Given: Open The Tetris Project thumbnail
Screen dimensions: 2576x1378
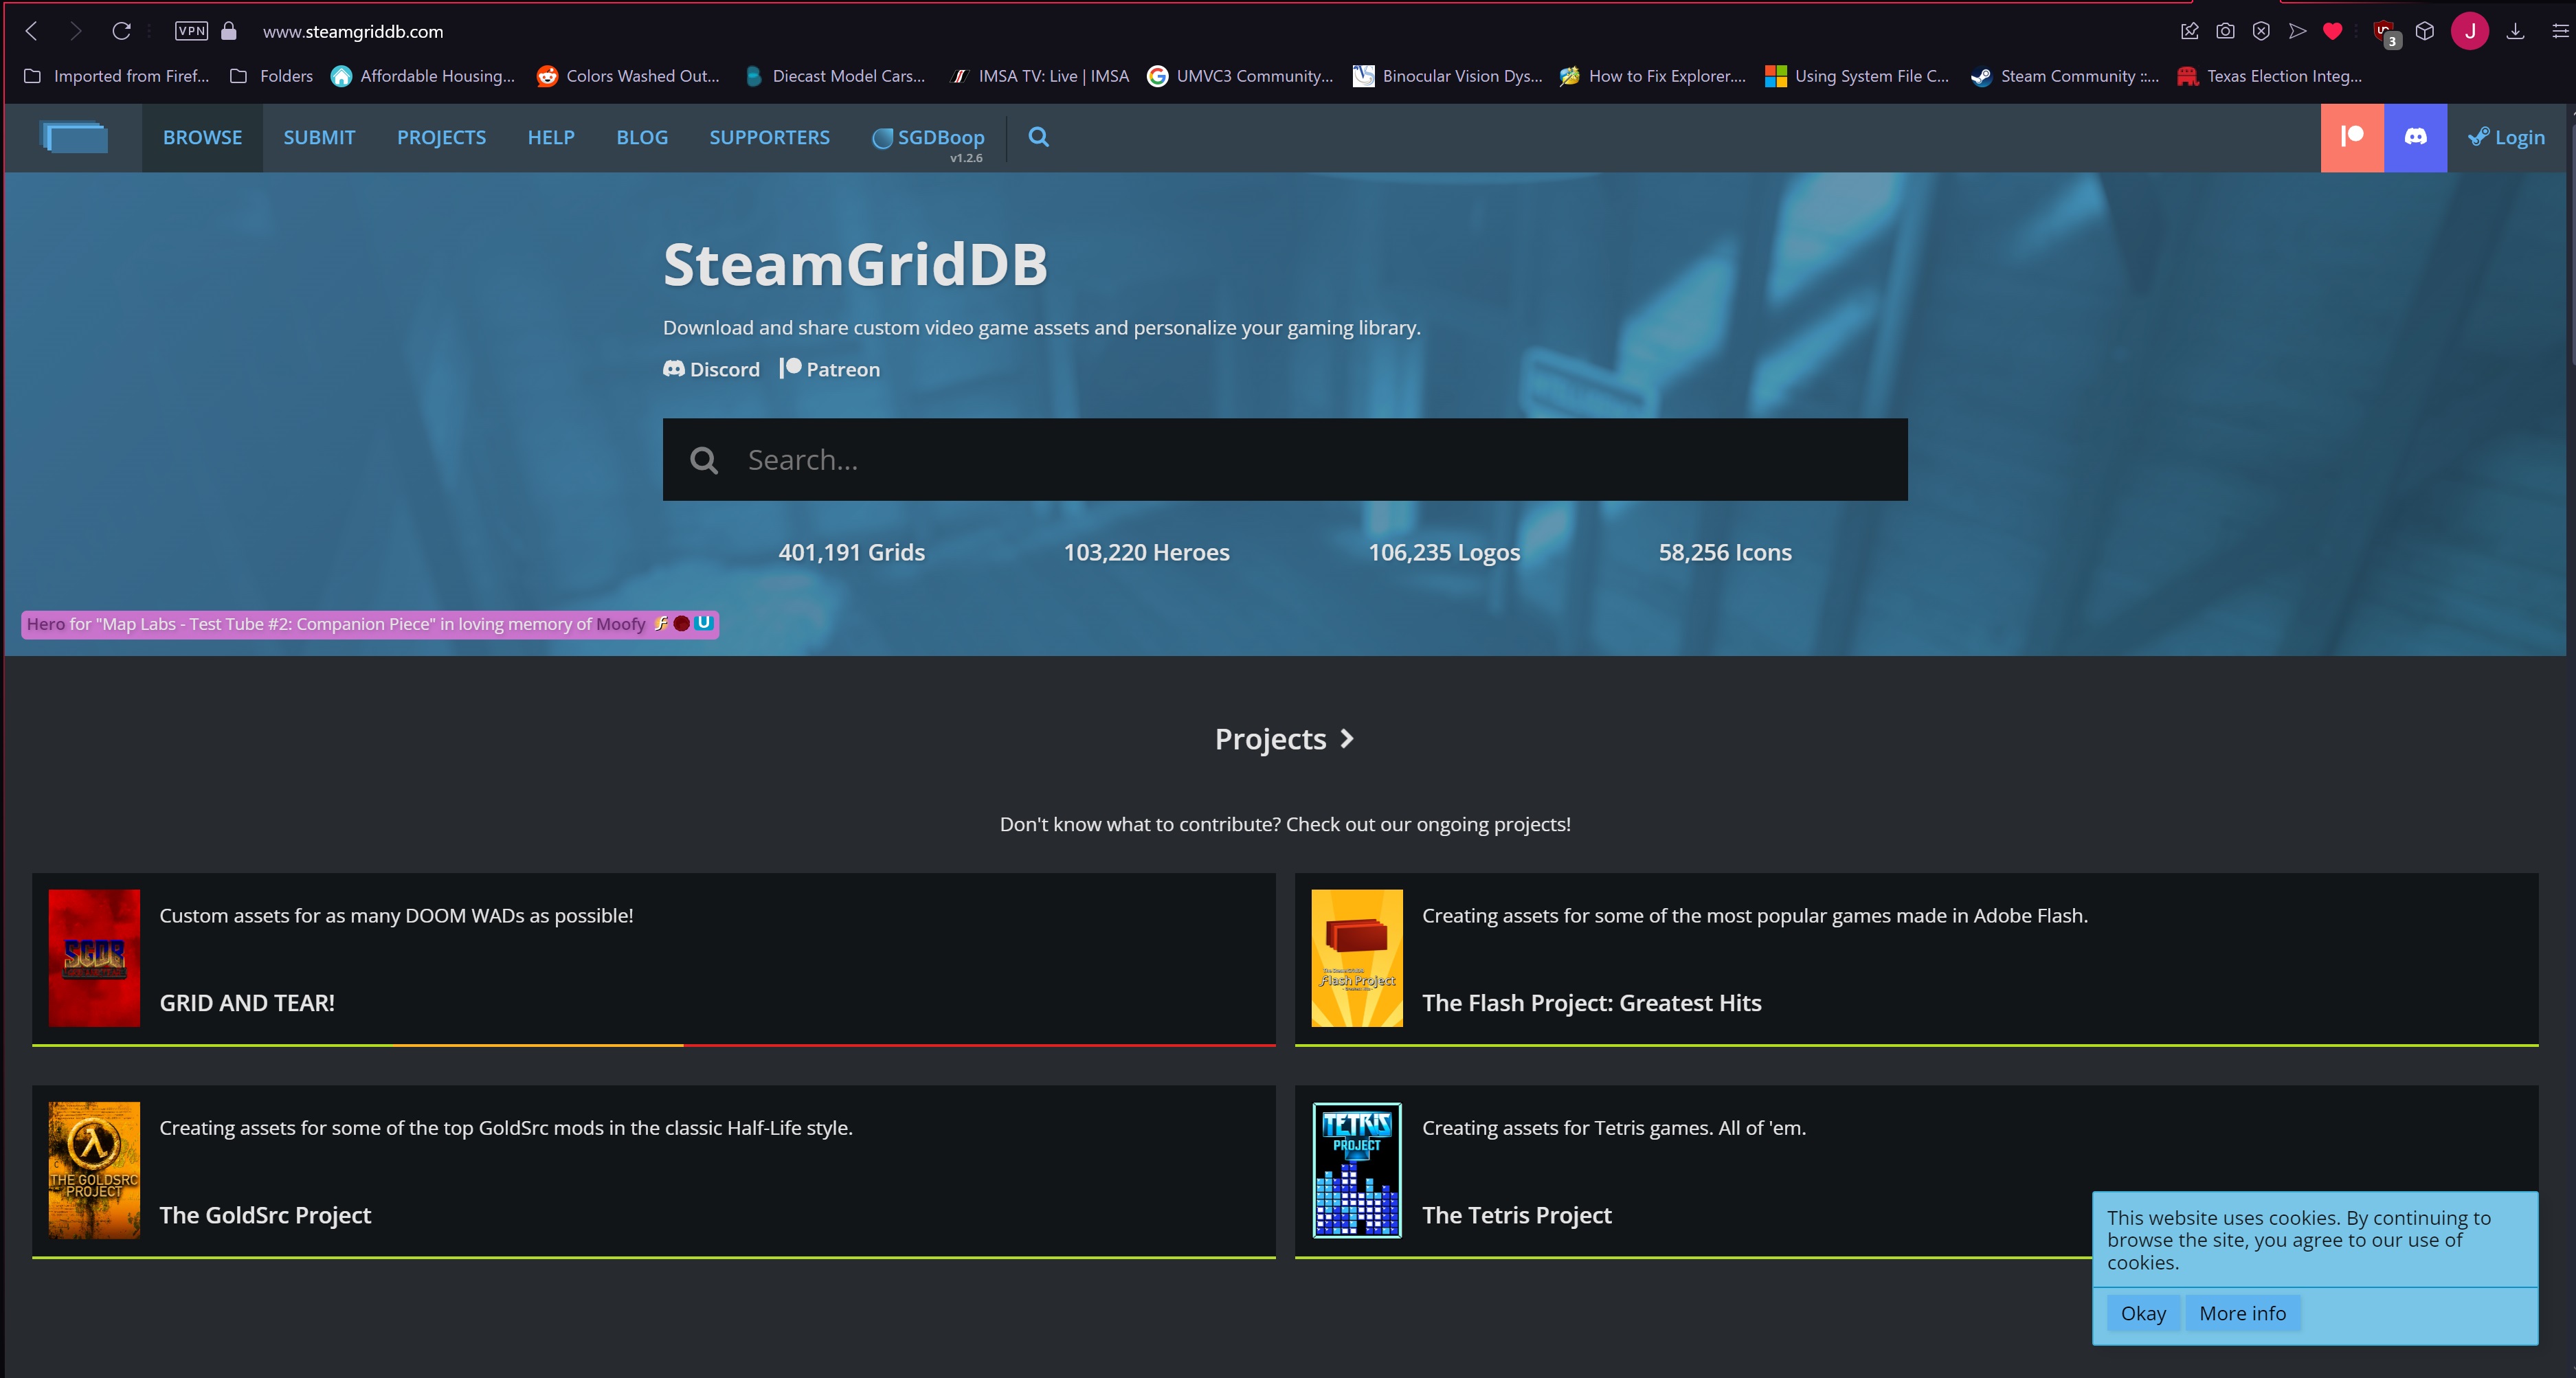Looking at the screenshot, I should 1356,1170.
